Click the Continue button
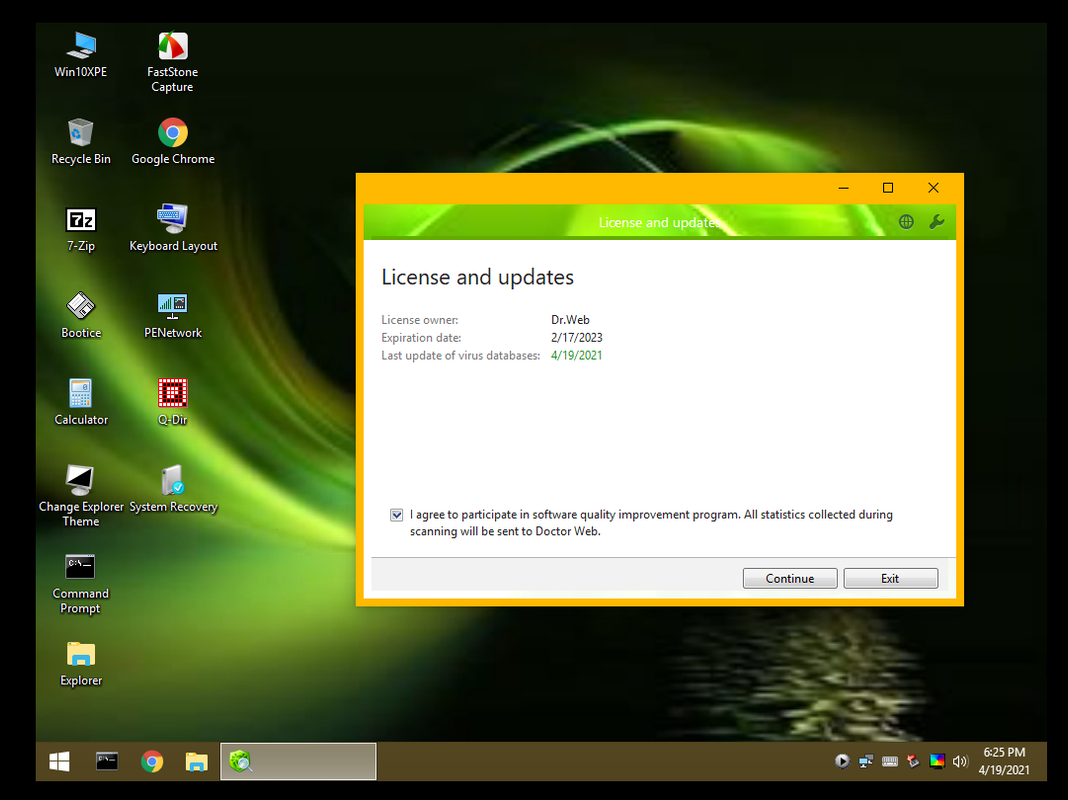Image resolution: width=1068 pixels, height=800 pixels. (x=790, y=578)
